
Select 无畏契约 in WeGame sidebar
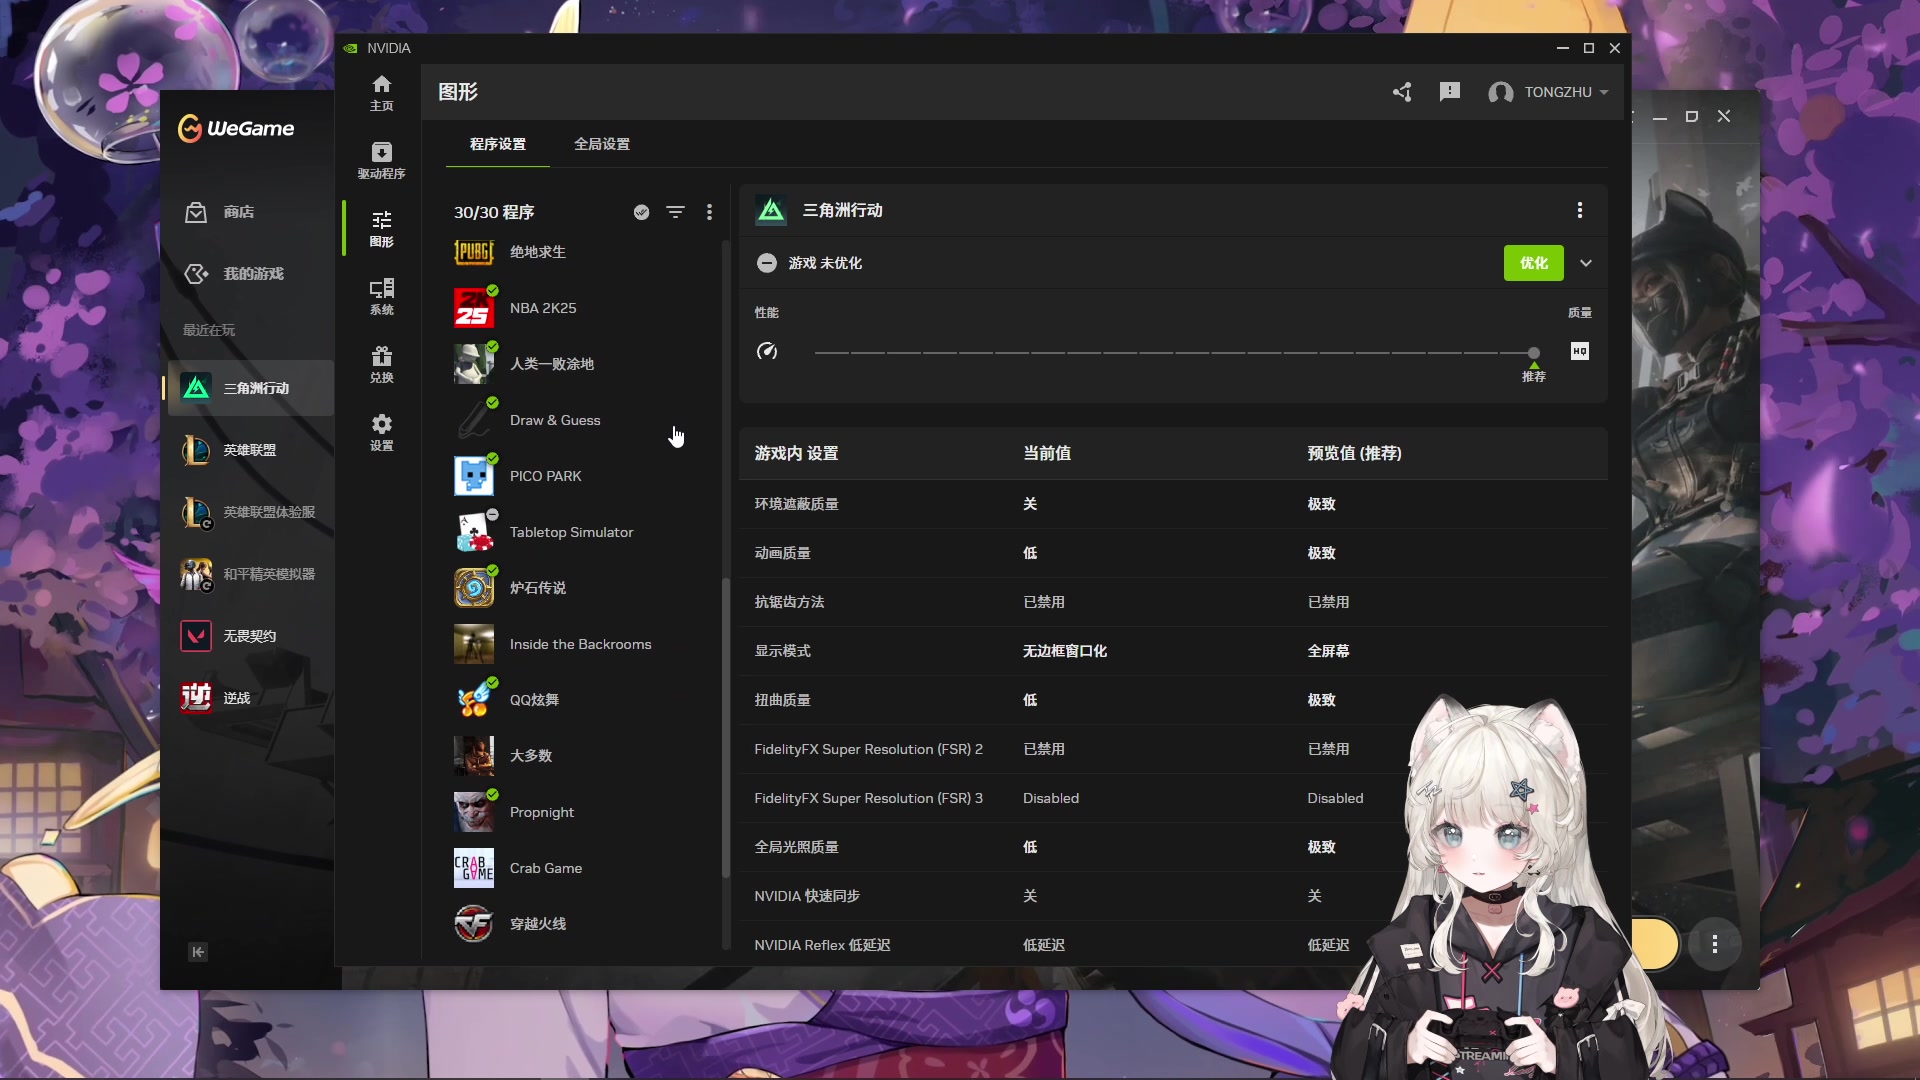(250, 636)
